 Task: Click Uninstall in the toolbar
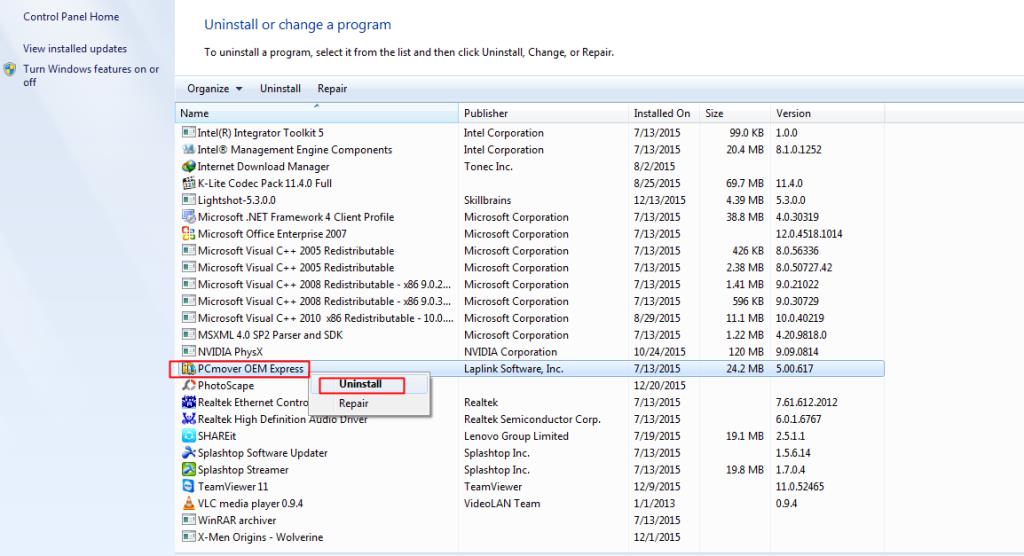280,89
